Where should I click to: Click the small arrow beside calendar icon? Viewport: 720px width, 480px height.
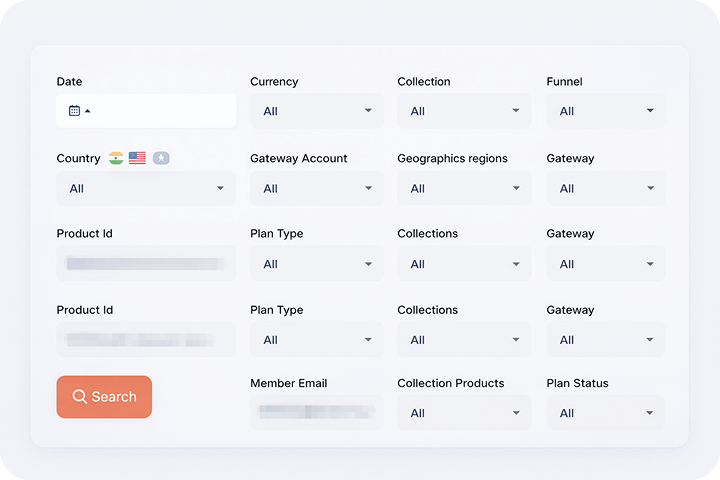coord(87,111)
